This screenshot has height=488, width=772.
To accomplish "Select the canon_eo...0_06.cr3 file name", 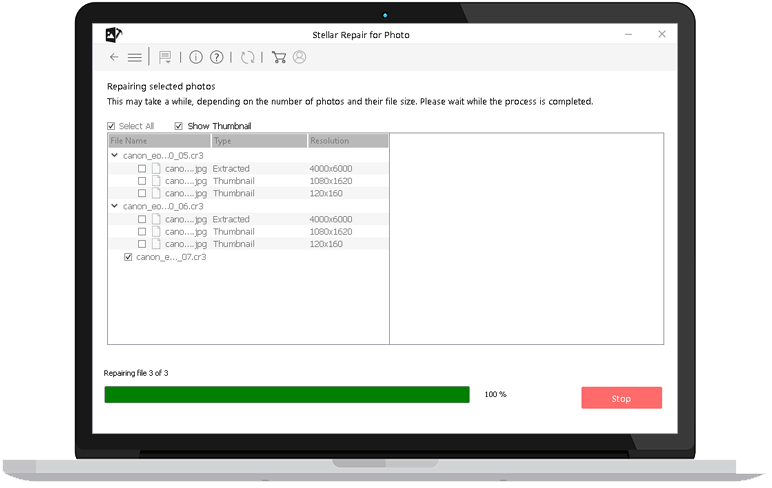I will (x=163, y=206).
